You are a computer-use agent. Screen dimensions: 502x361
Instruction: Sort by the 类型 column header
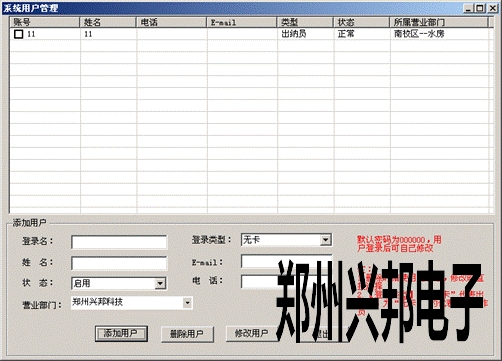305,22
